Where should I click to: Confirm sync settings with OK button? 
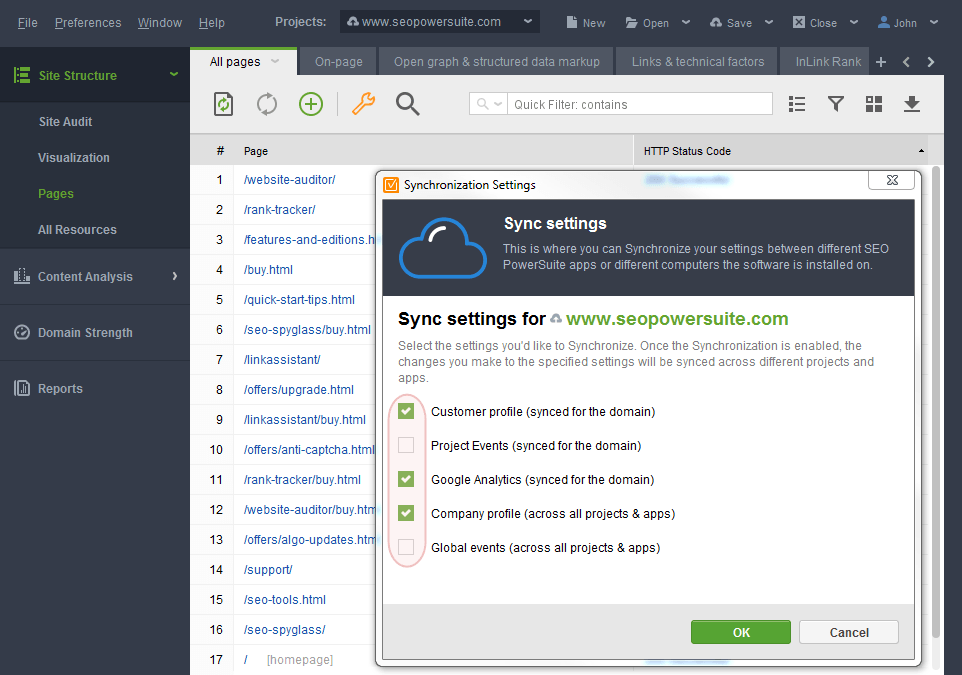(741, 632)
